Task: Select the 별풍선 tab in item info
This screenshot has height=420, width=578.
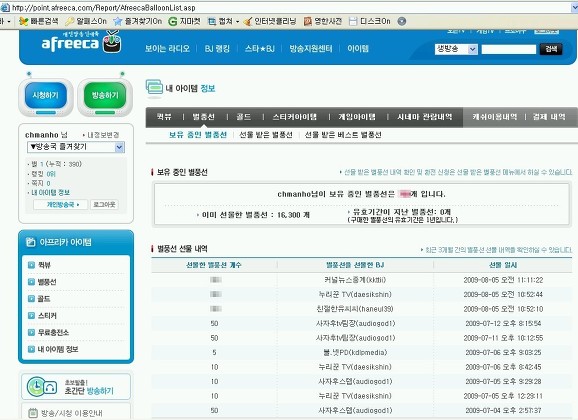Action: pyautogui.click(x=203, y=117)
